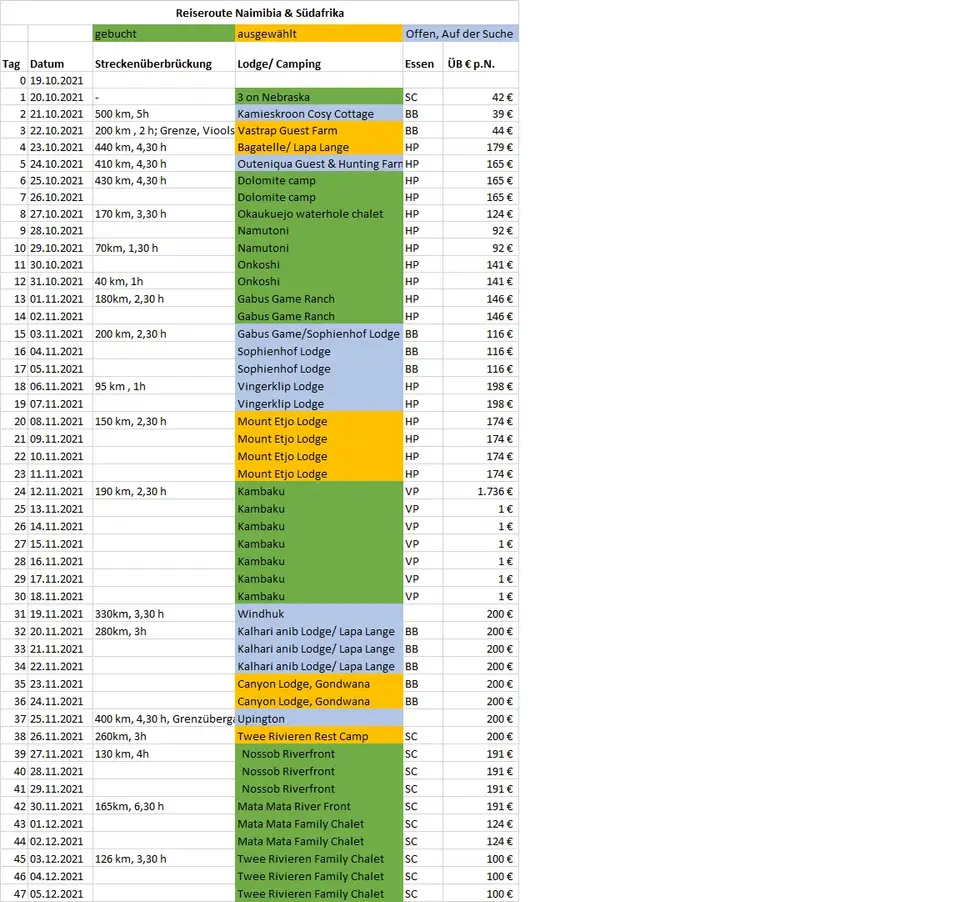Click the '42 €' price cell
This screenshot has height=902, width=960.
(x=480, y=97)
